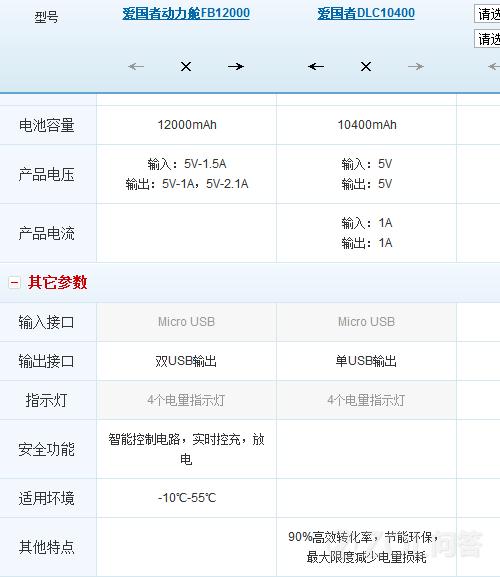Collapse the 其它参数 section
This screenshot has width=500, height=577.
point(14,283)
